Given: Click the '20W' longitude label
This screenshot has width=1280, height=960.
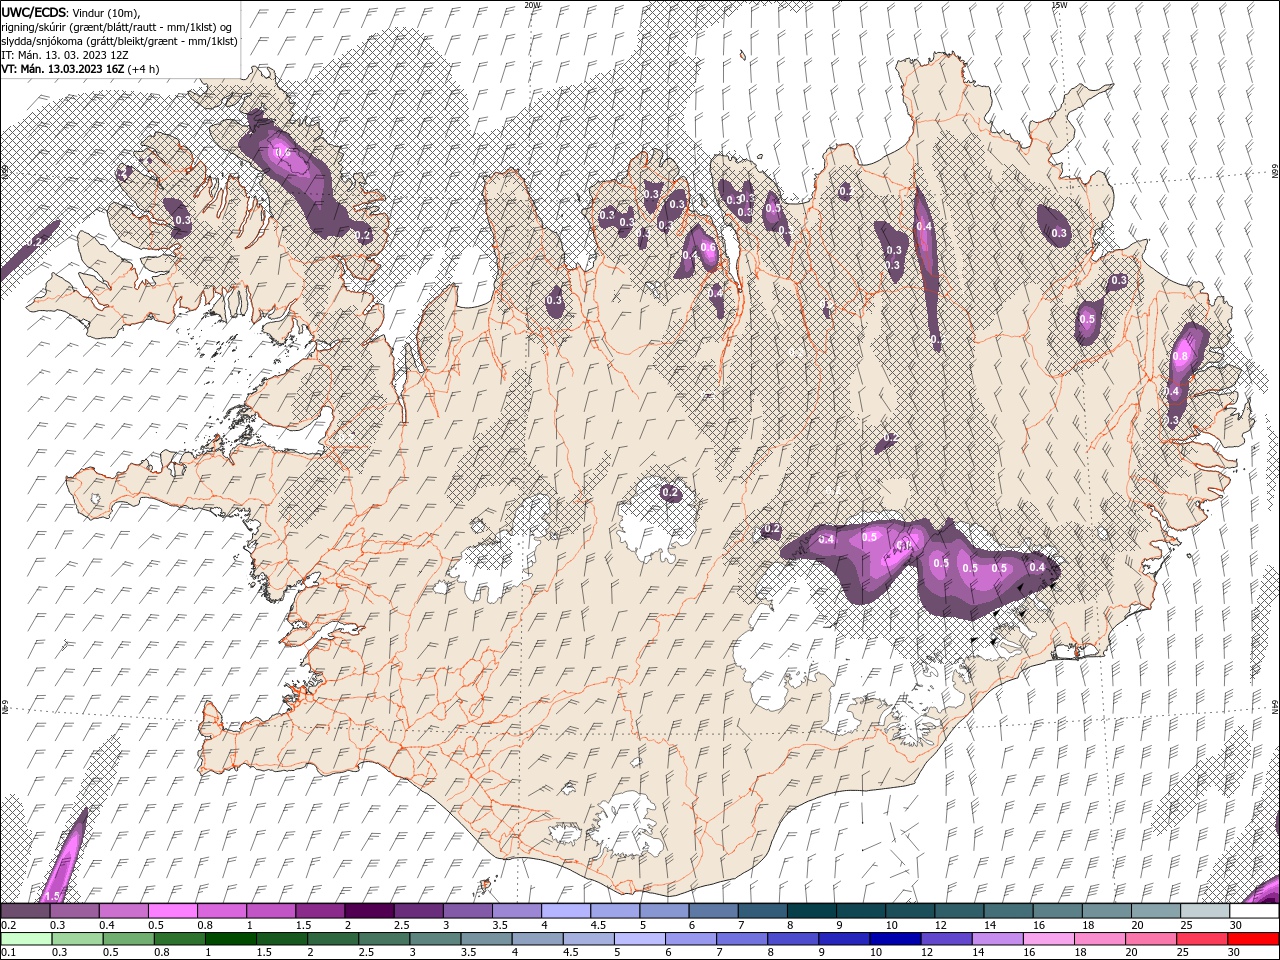Looking at the screenshot, I should (x=532, y=4).
